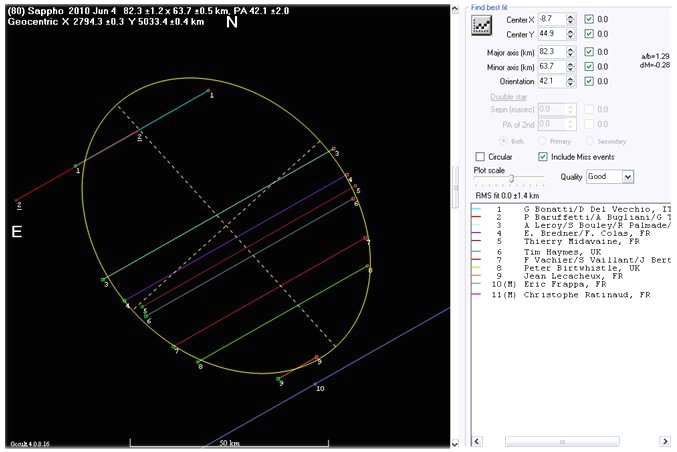Enable the Circular checkbox

pos(481,157)
